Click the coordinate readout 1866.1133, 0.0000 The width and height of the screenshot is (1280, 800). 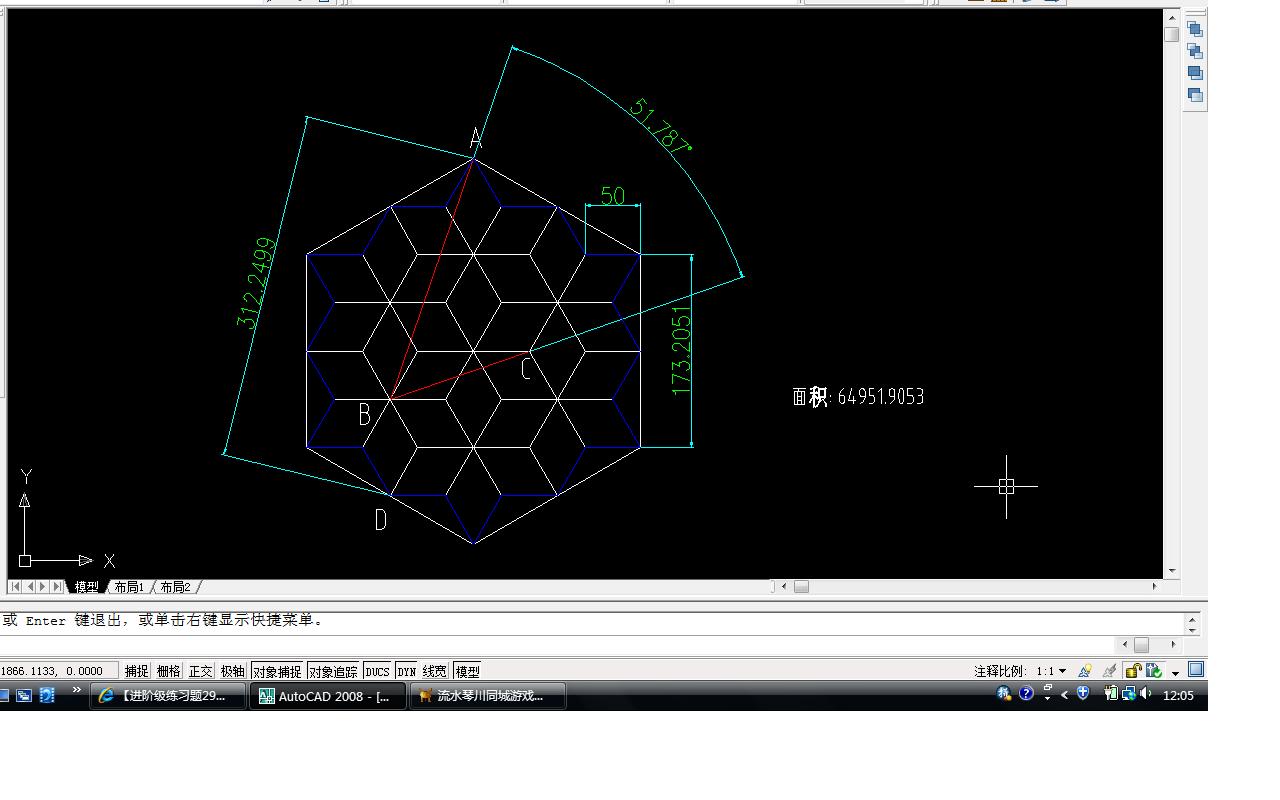coord(59,671)
